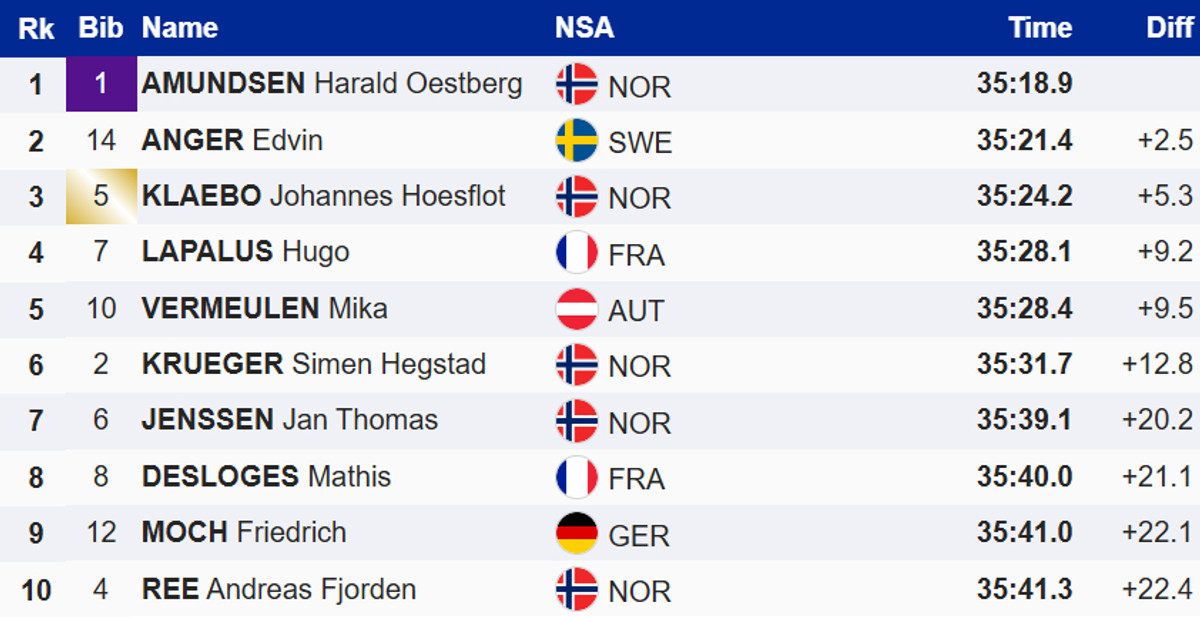Select Vermeulen's time 35:28.4
This screenshot has height=617, width=1200.
click(x=1024, y=308)
